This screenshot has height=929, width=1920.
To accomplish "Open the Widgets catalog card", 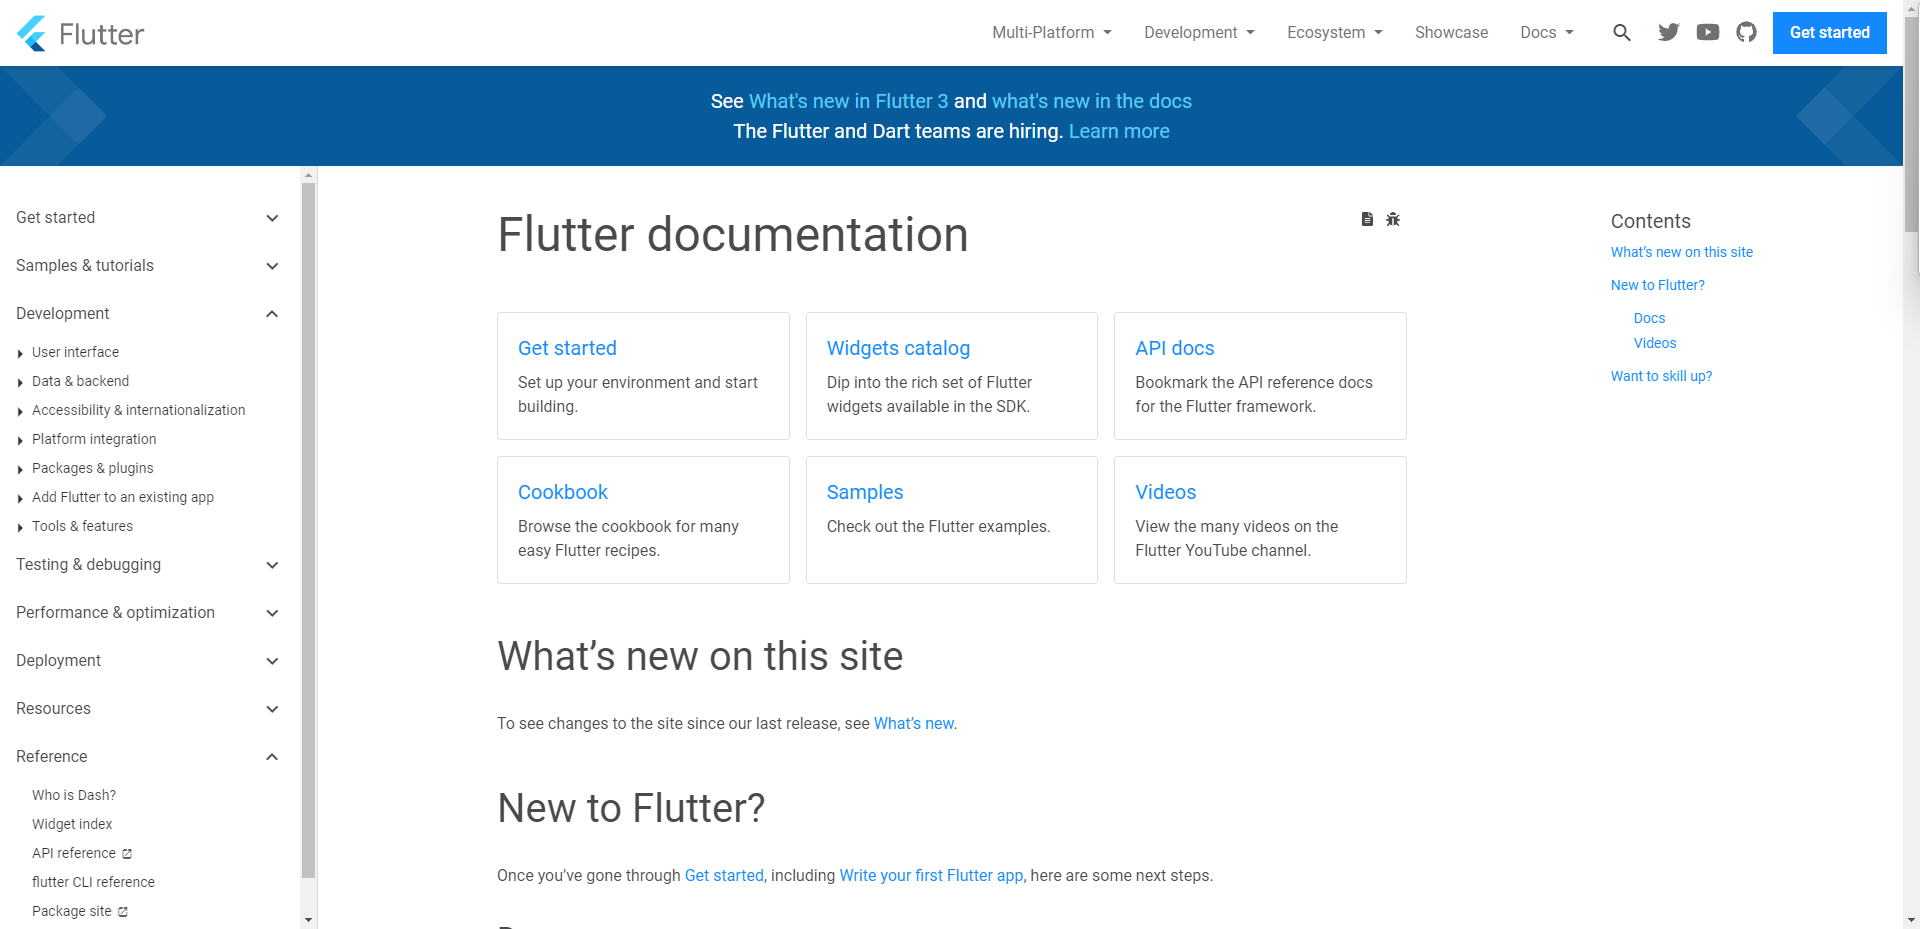I will (952, 376).
